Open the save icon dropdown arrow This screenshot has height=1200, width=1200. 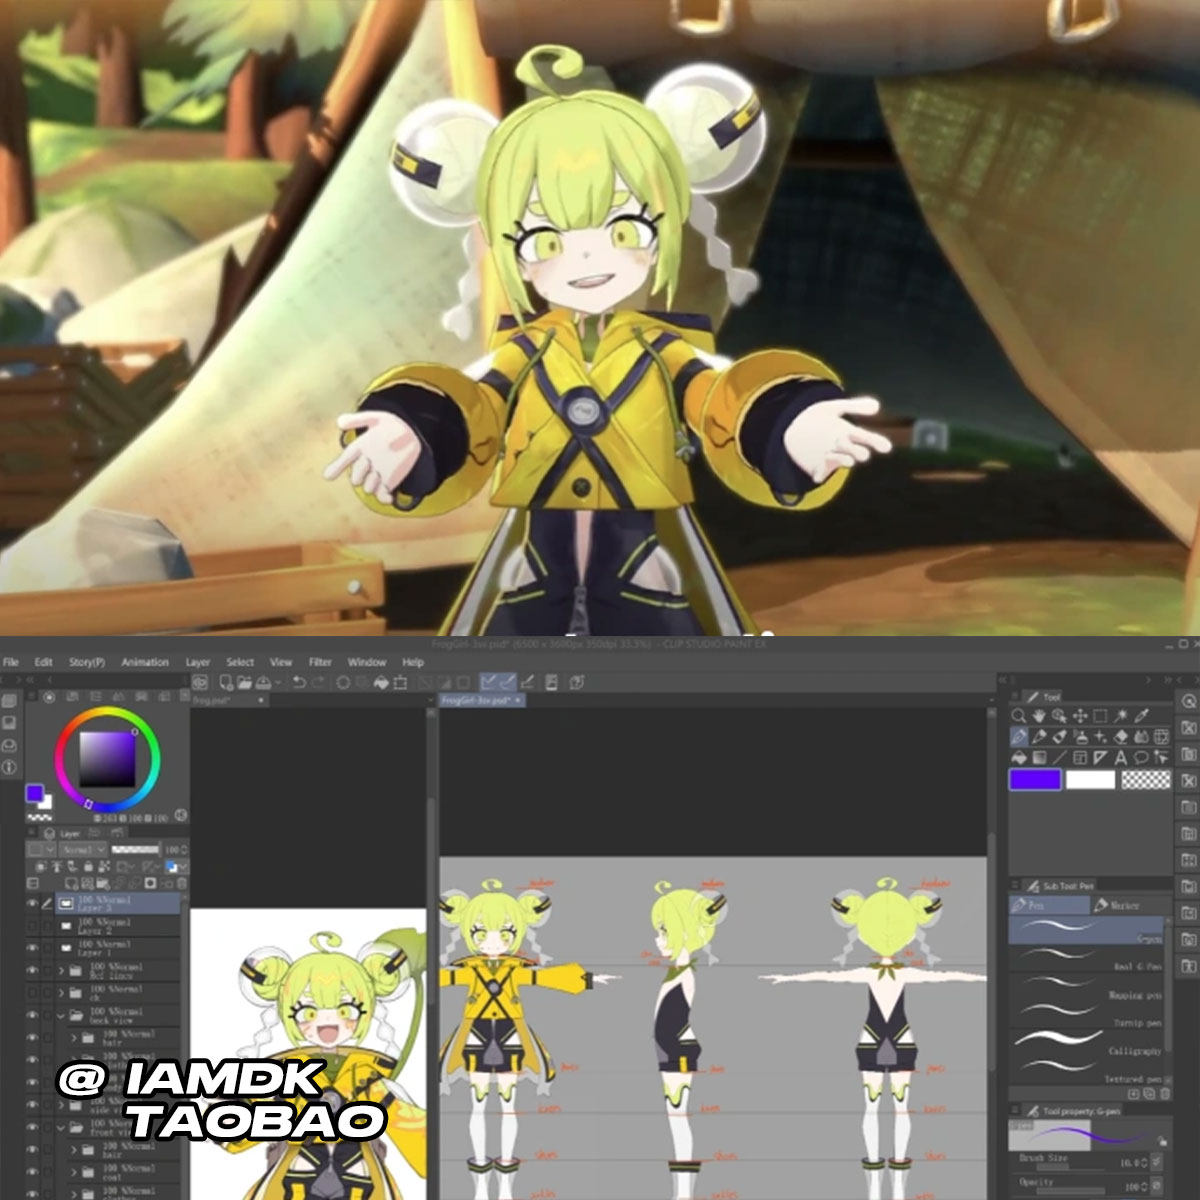tap(277, 683)
